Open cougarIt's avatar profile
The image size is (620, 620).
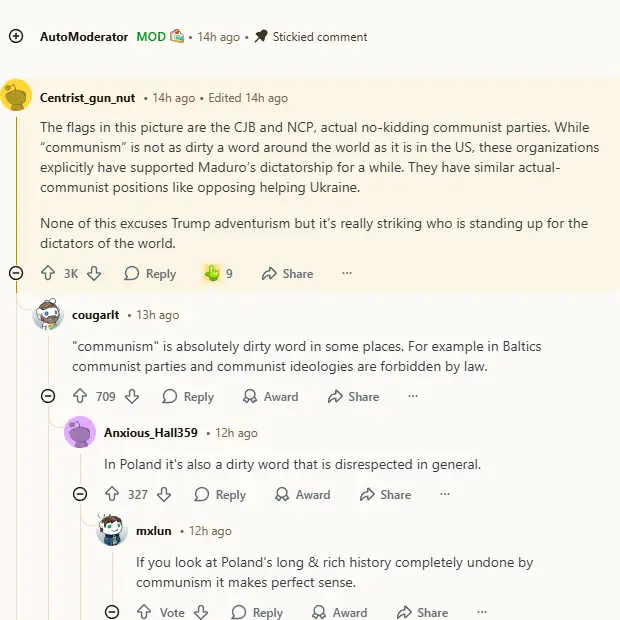48,315
